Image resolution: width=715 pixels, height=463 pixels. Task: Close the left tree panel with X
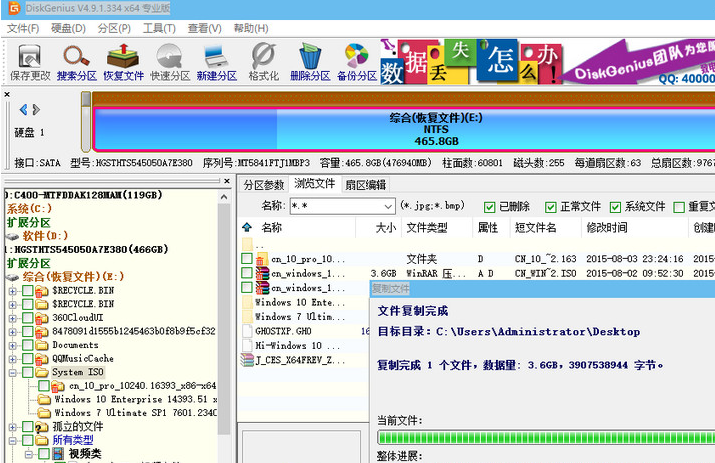[x=227, y=181]
